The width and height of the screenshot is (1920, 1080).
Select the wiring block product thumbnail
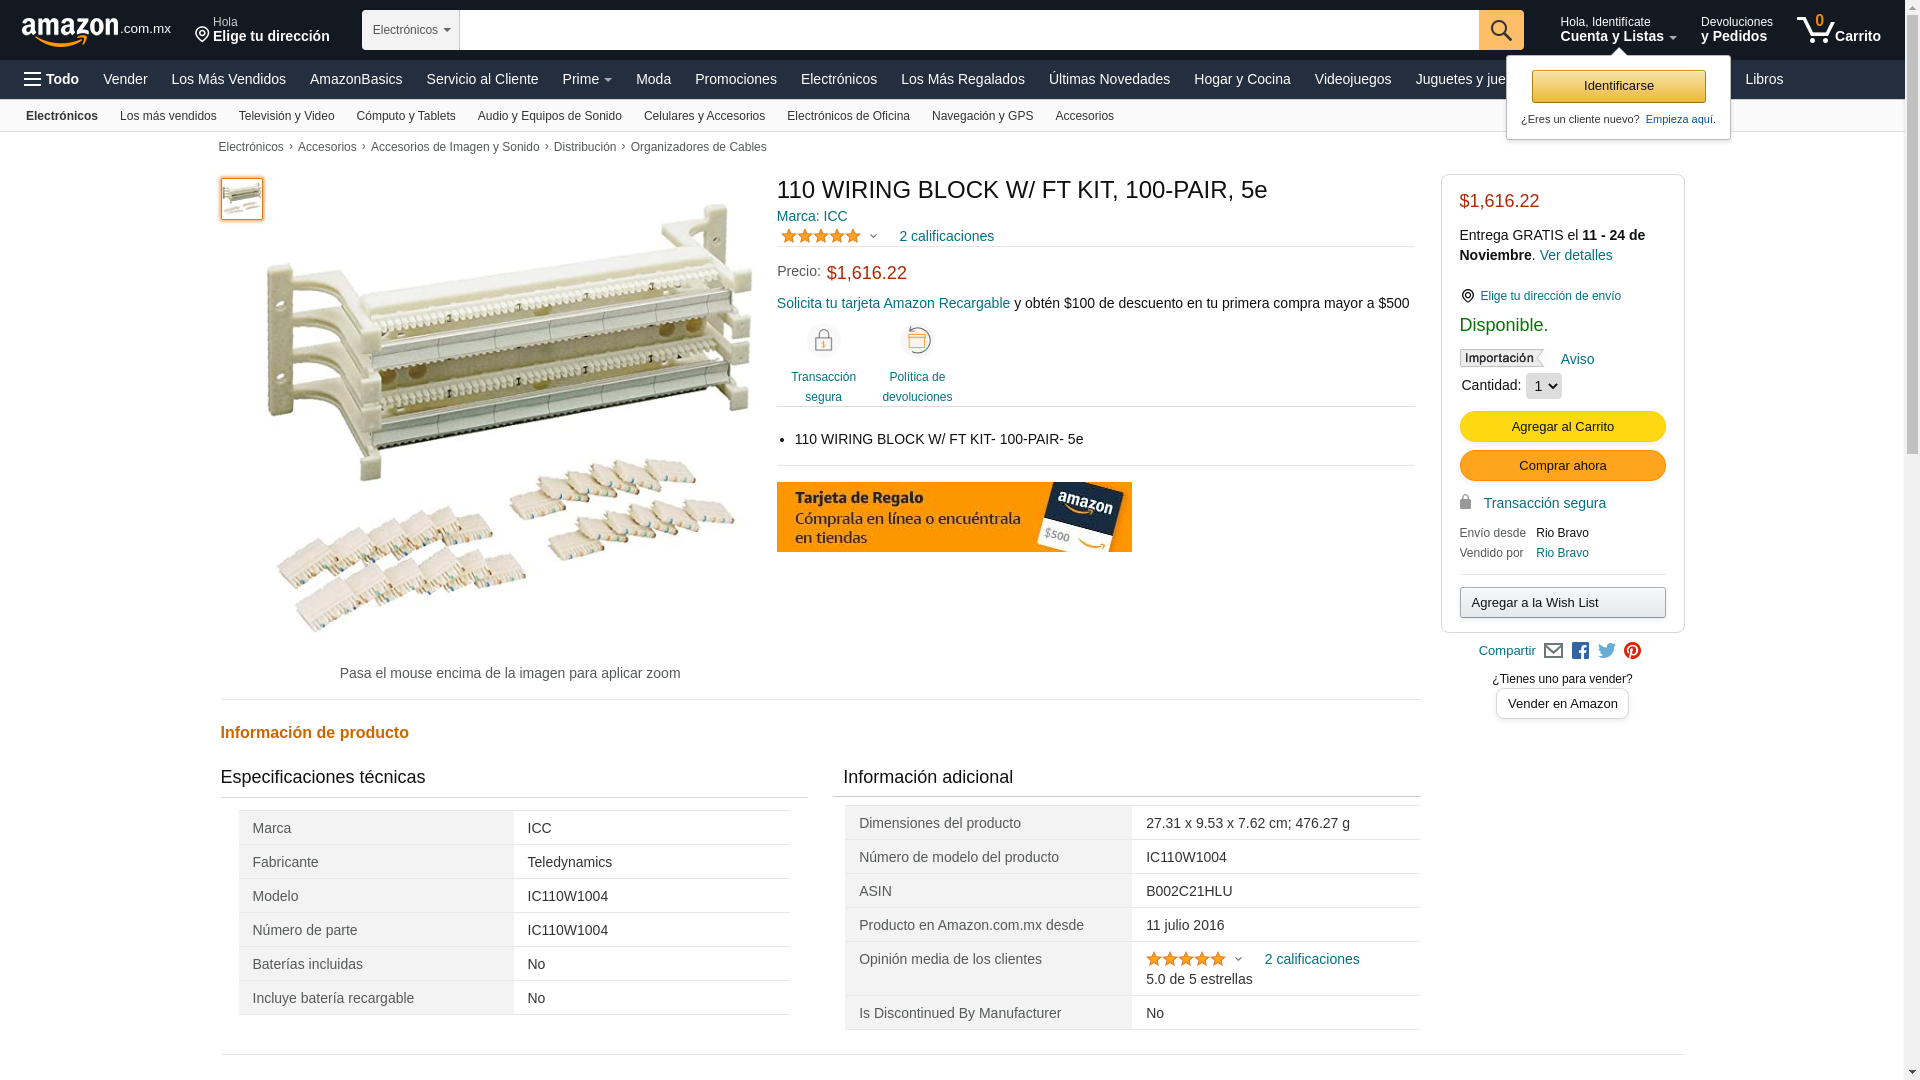tap(242, 199)
